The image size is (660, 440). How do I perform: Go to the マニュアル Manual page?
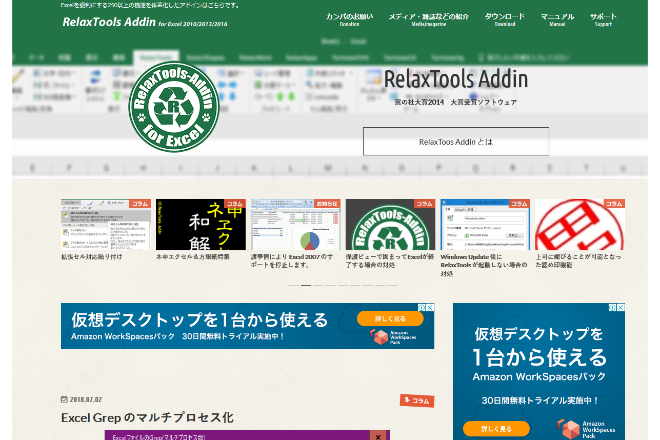pos(557,18)
